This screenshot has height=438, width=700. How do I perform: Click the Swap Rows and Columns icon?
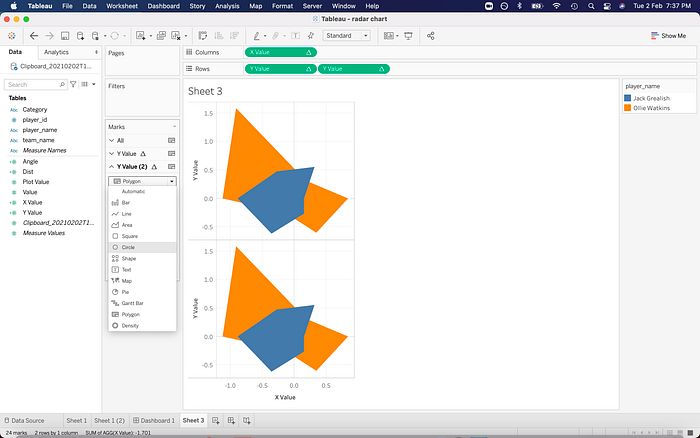[203, 36]
